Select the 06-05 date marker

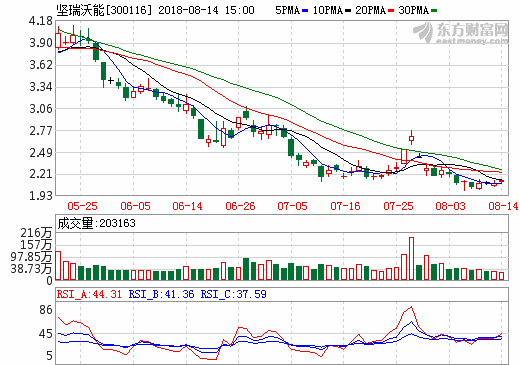135,206
